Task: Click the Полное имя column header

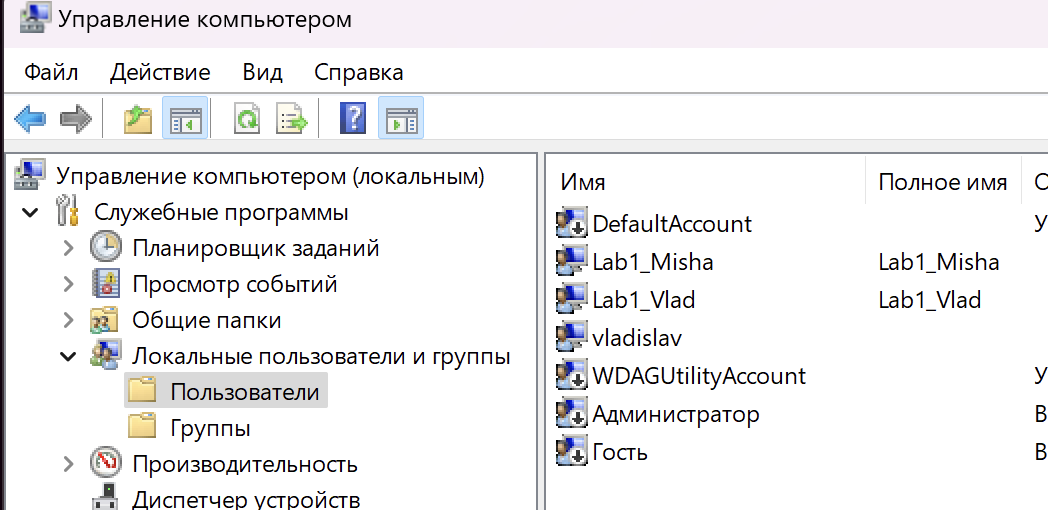Action: 942,182
